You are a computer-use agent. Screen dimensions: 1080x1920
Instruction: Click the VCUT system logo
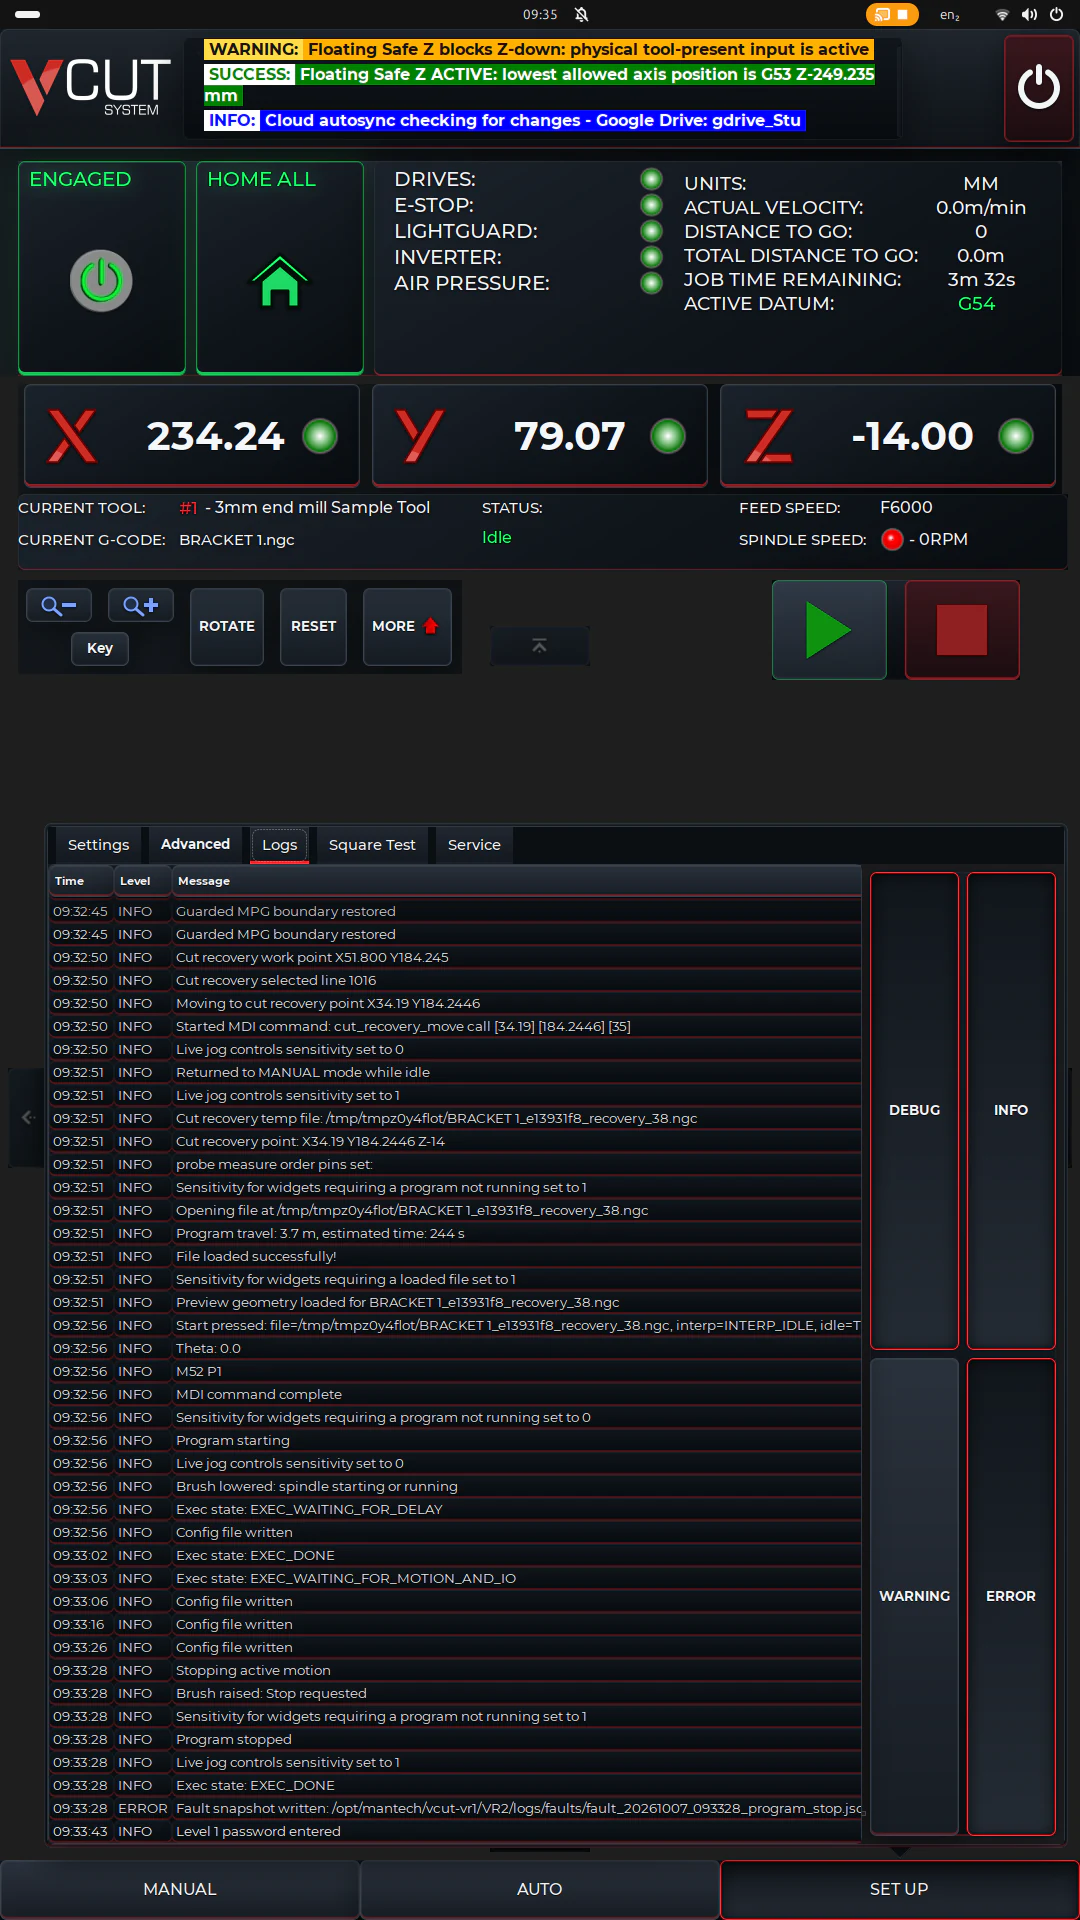90,87
